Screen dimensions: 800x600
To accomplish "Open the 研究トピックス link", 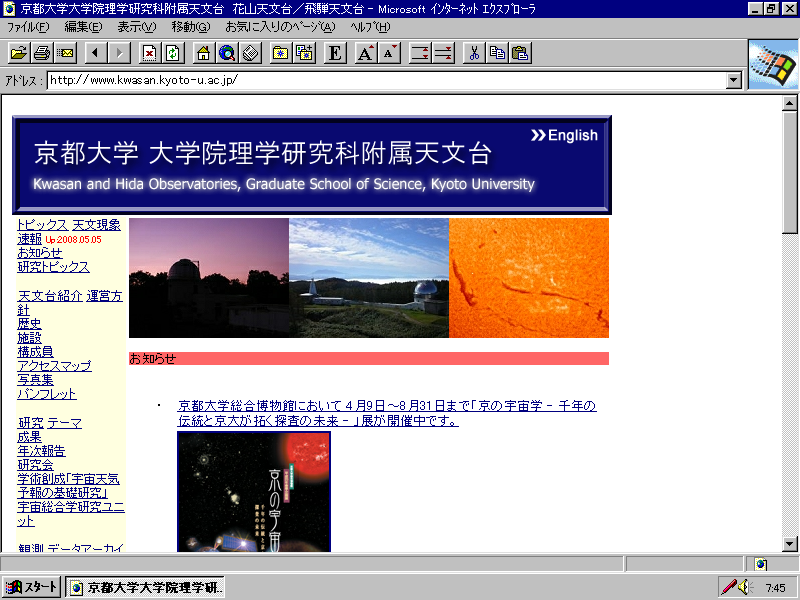I will coord(53,267).
